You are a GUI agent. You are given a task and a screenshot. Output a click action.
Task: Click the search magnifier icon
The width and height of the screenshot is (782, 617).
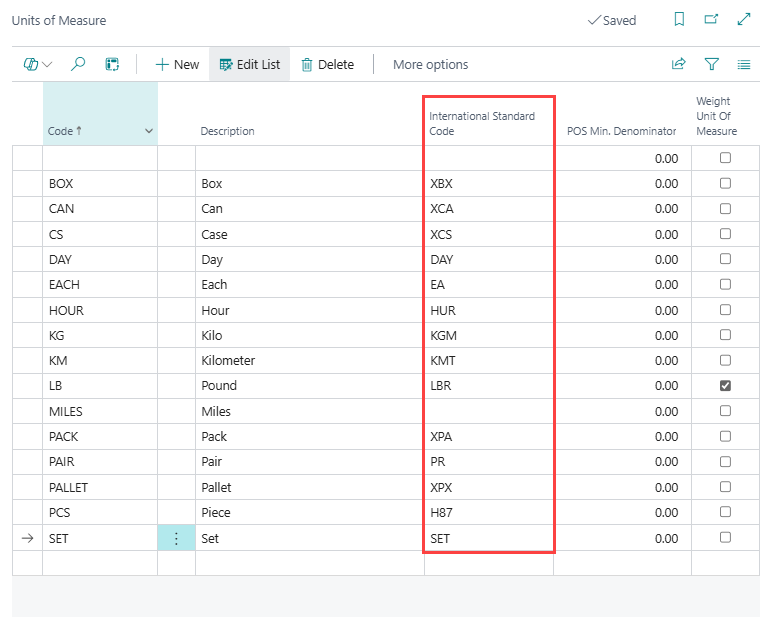[x=78, y=64]
